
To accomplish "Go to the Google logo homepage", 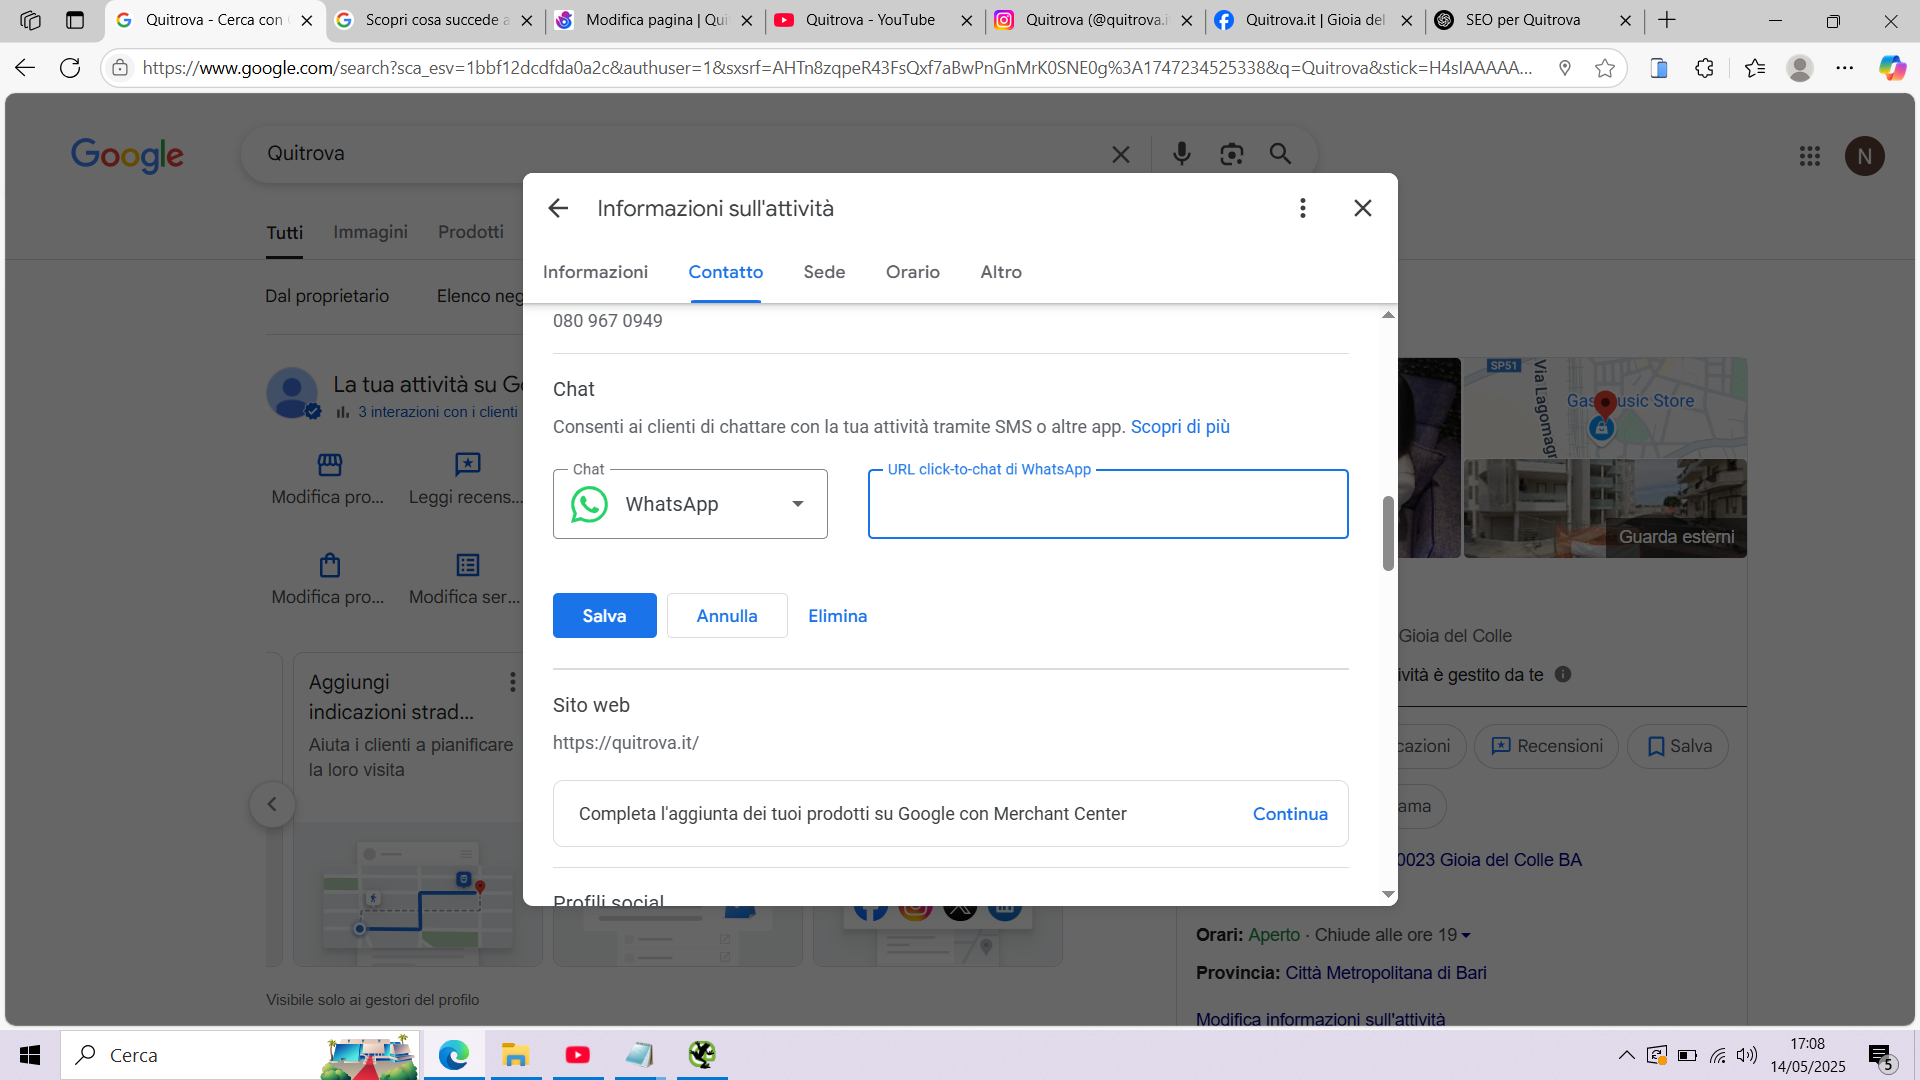I will (127, 155).
